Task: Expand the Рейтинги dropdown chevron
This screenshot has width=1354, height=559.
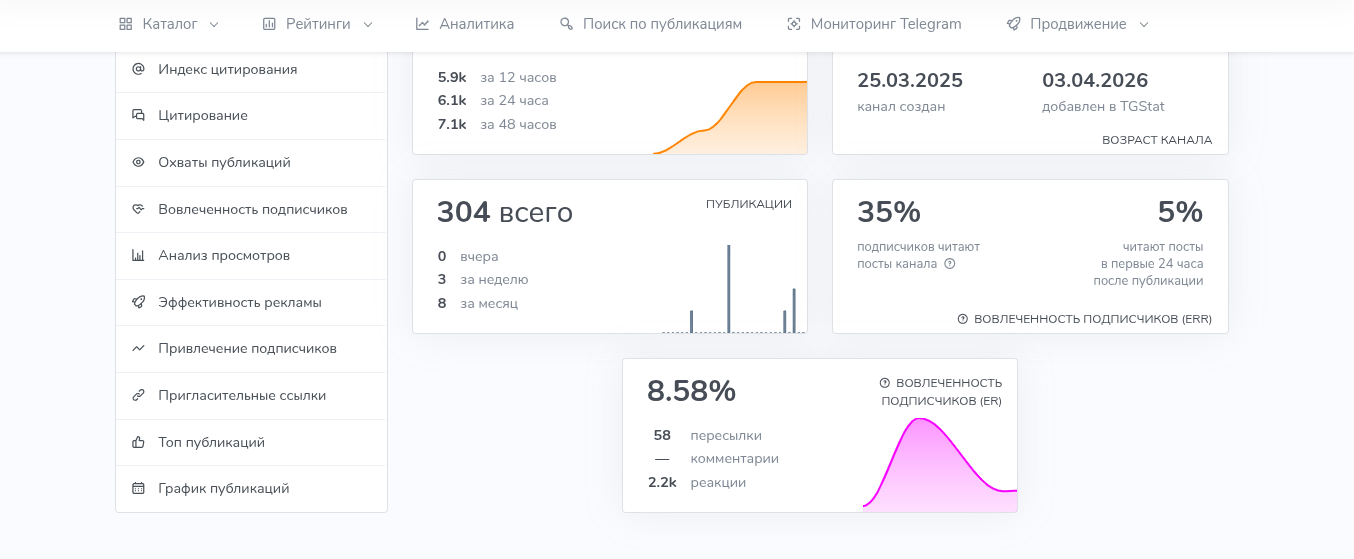Action: coord(368,25)
